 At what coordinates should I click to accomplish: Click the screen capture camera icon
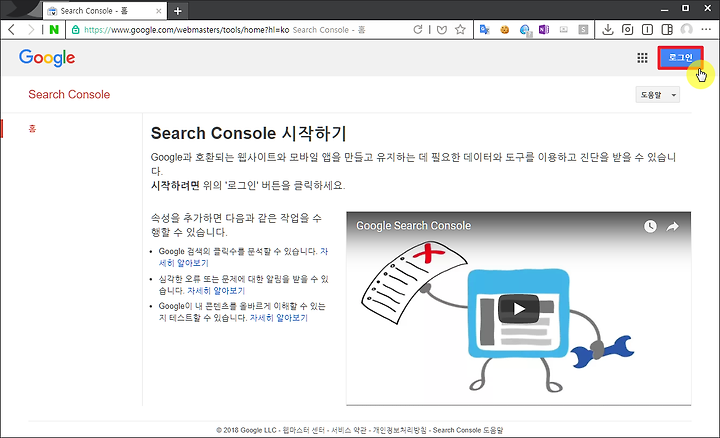[x=627, y=30]
